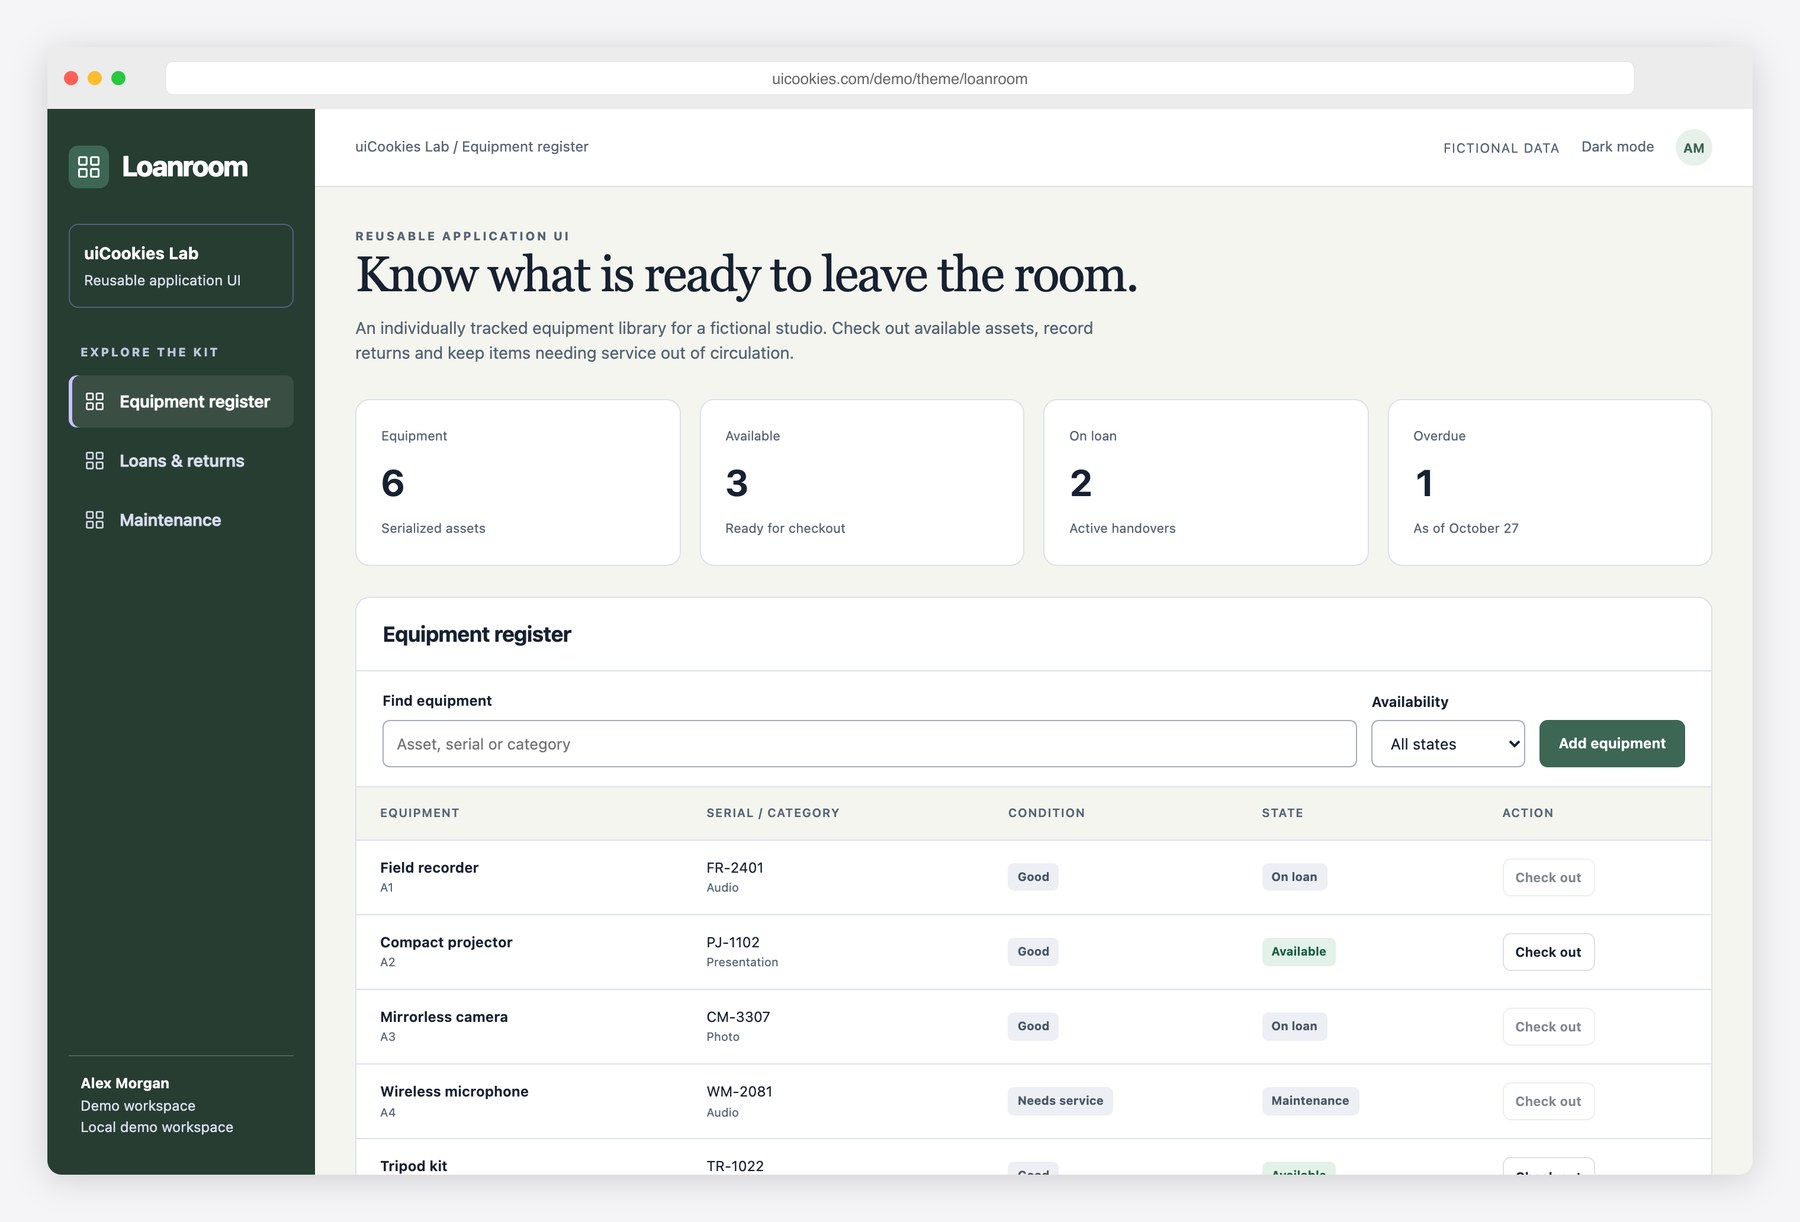Click the Available summary card
The image size is (1800, 1222).
(862, 483)
